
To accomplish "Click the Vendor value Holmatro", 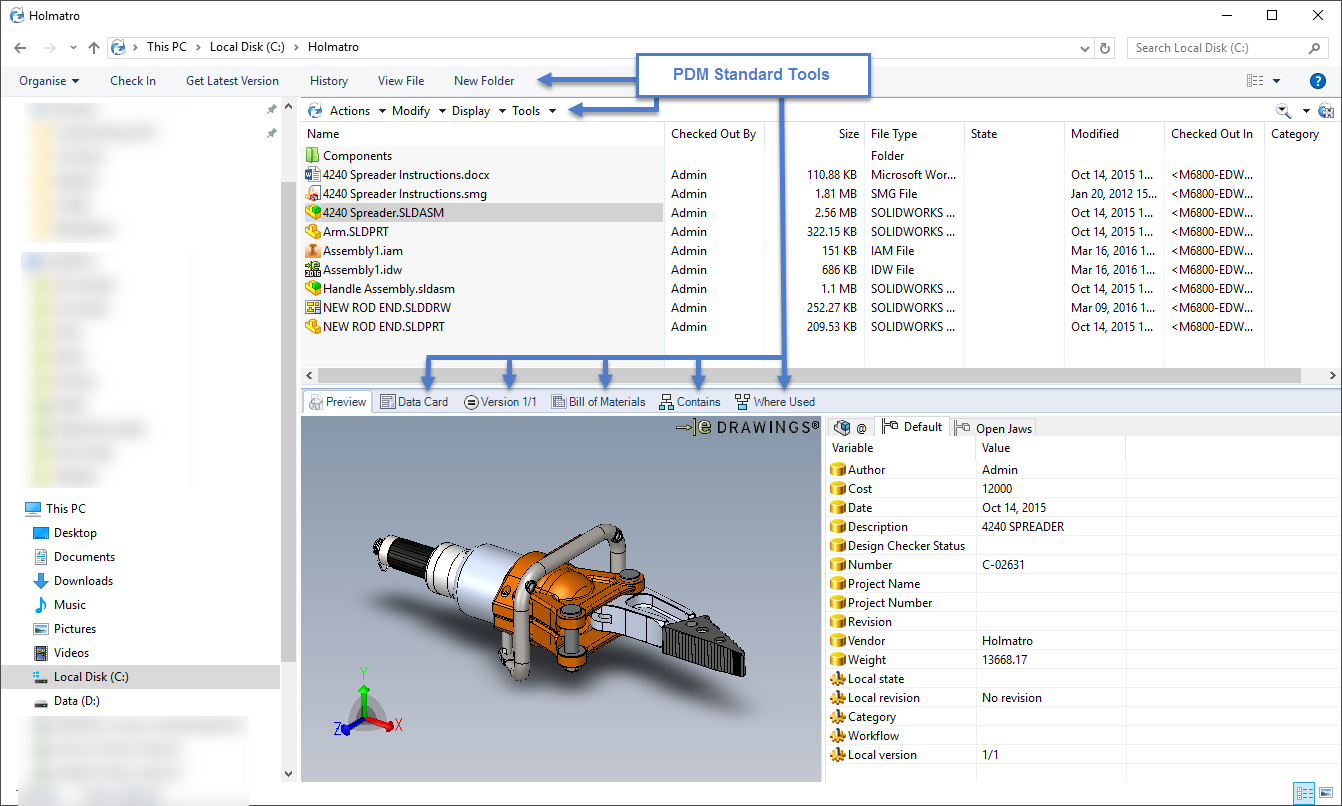I will pos(1007,641).
